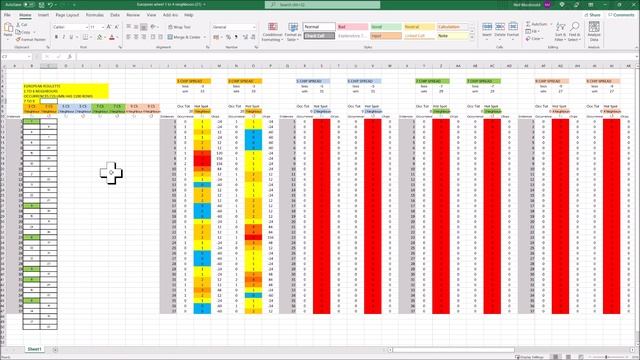
Task: Click the Percent Style icon
Action: 229,37
